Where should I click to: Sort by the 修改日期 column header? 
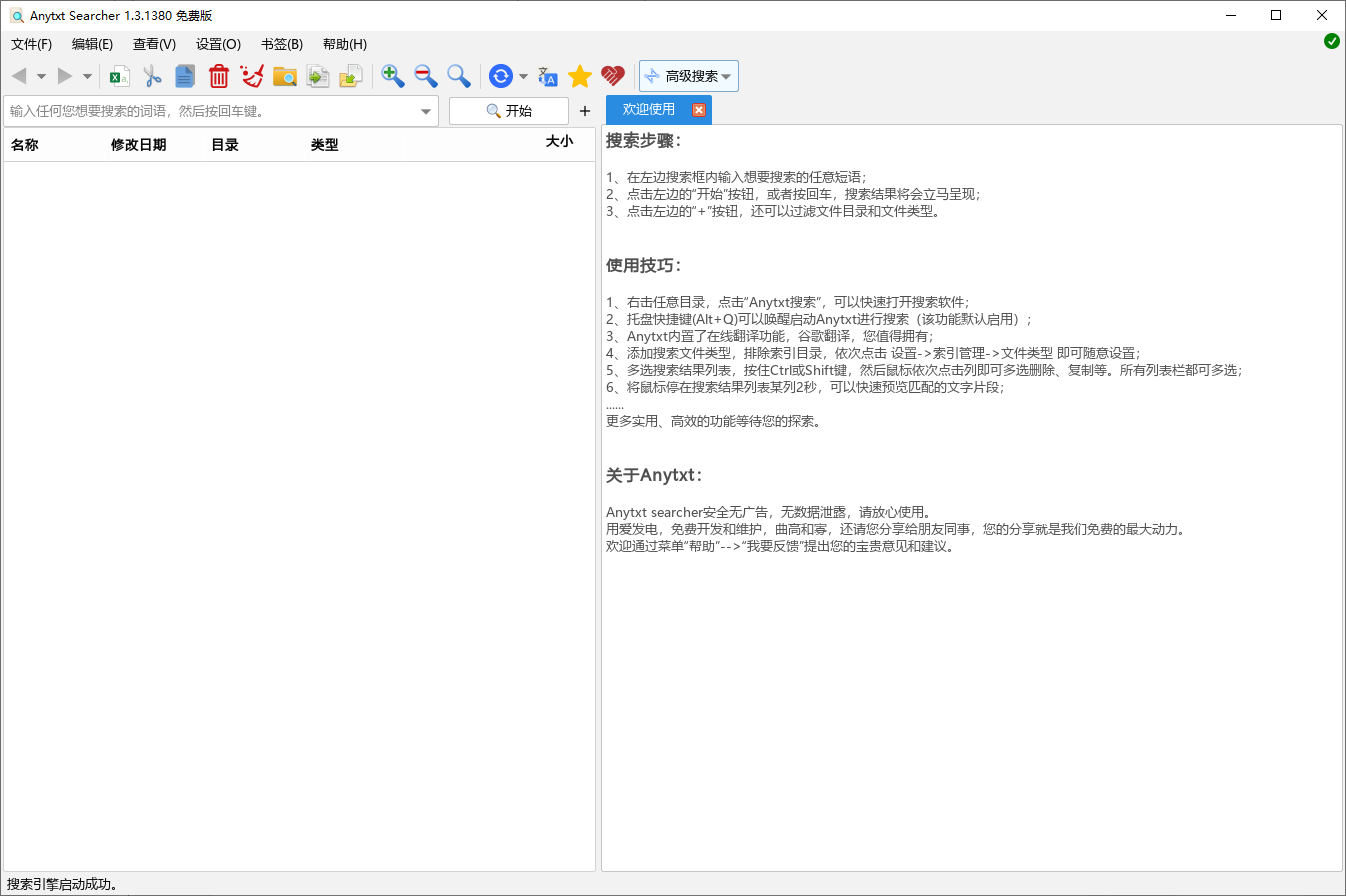(139, 145)
